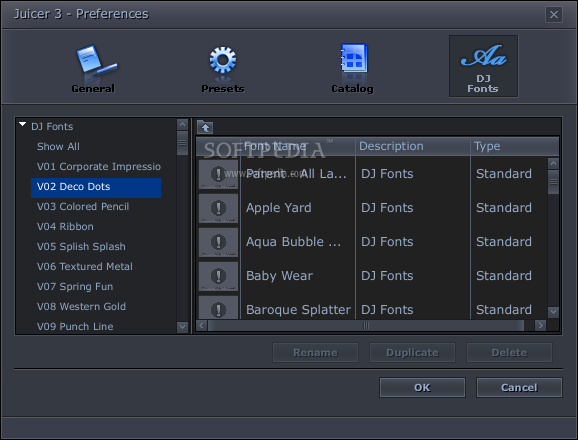Click the tree panel scrollbar thumb
578x440 pixels.
[x=182, y=143]
